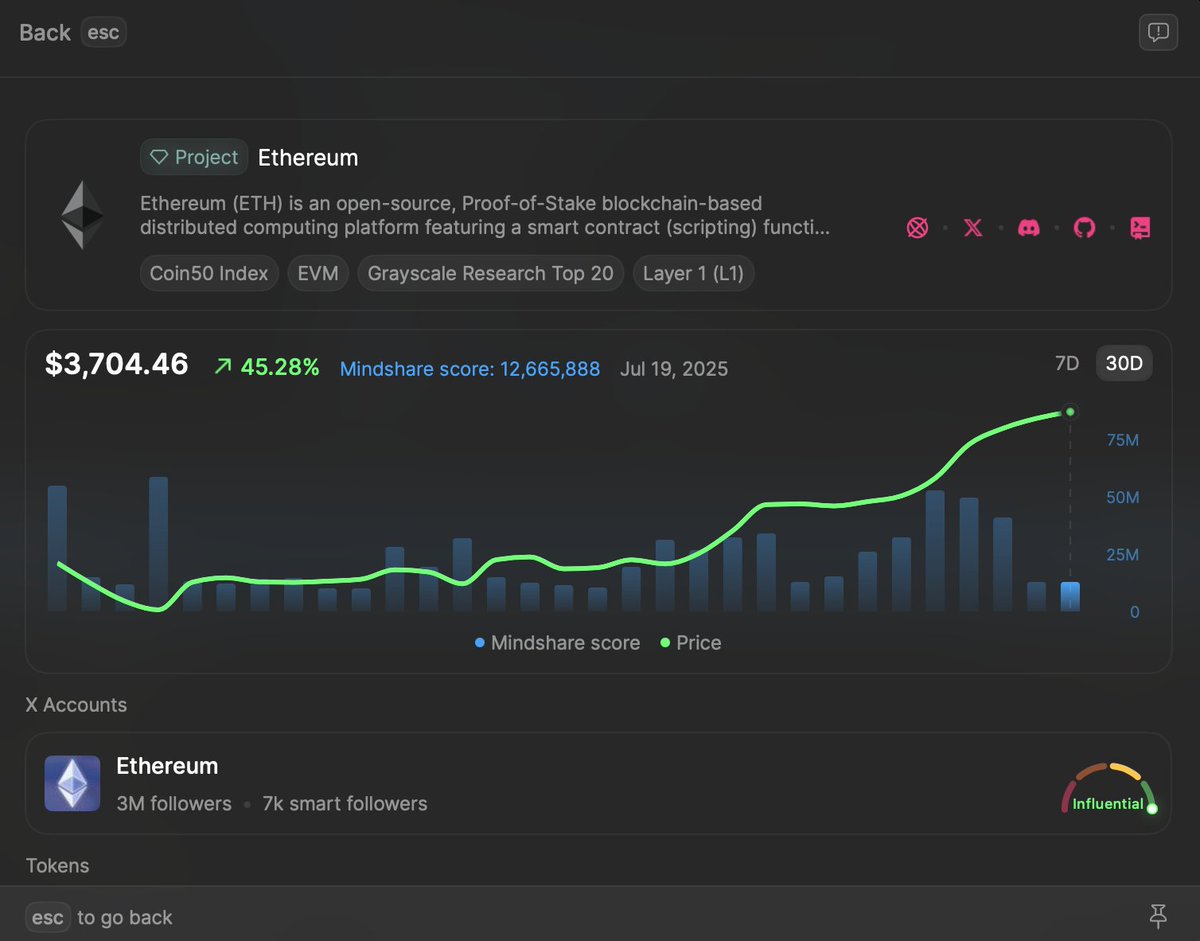Click the Mindshare score: 12,665,888 link
The height and width of the screenshot is (941, 1200).
(470, 369)
